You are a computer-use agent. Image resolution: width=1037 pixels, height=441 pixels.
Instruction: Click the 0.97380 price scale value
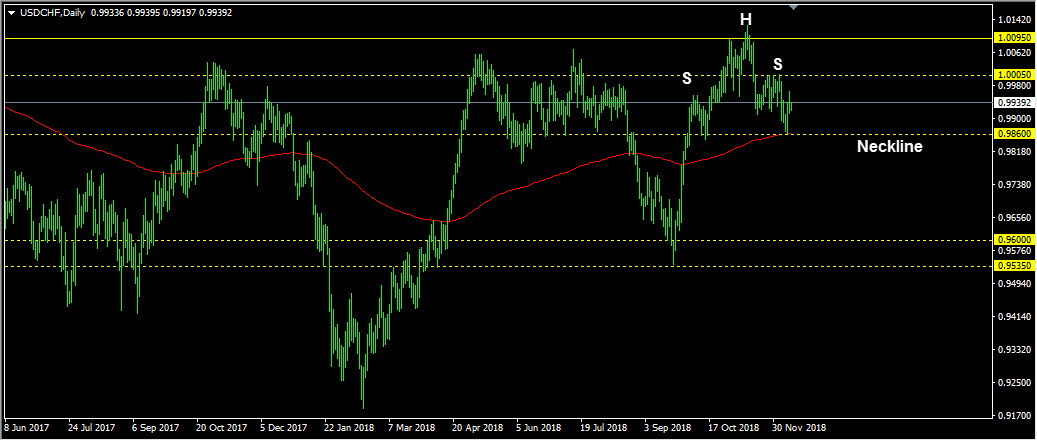[x=1016, y=185]
